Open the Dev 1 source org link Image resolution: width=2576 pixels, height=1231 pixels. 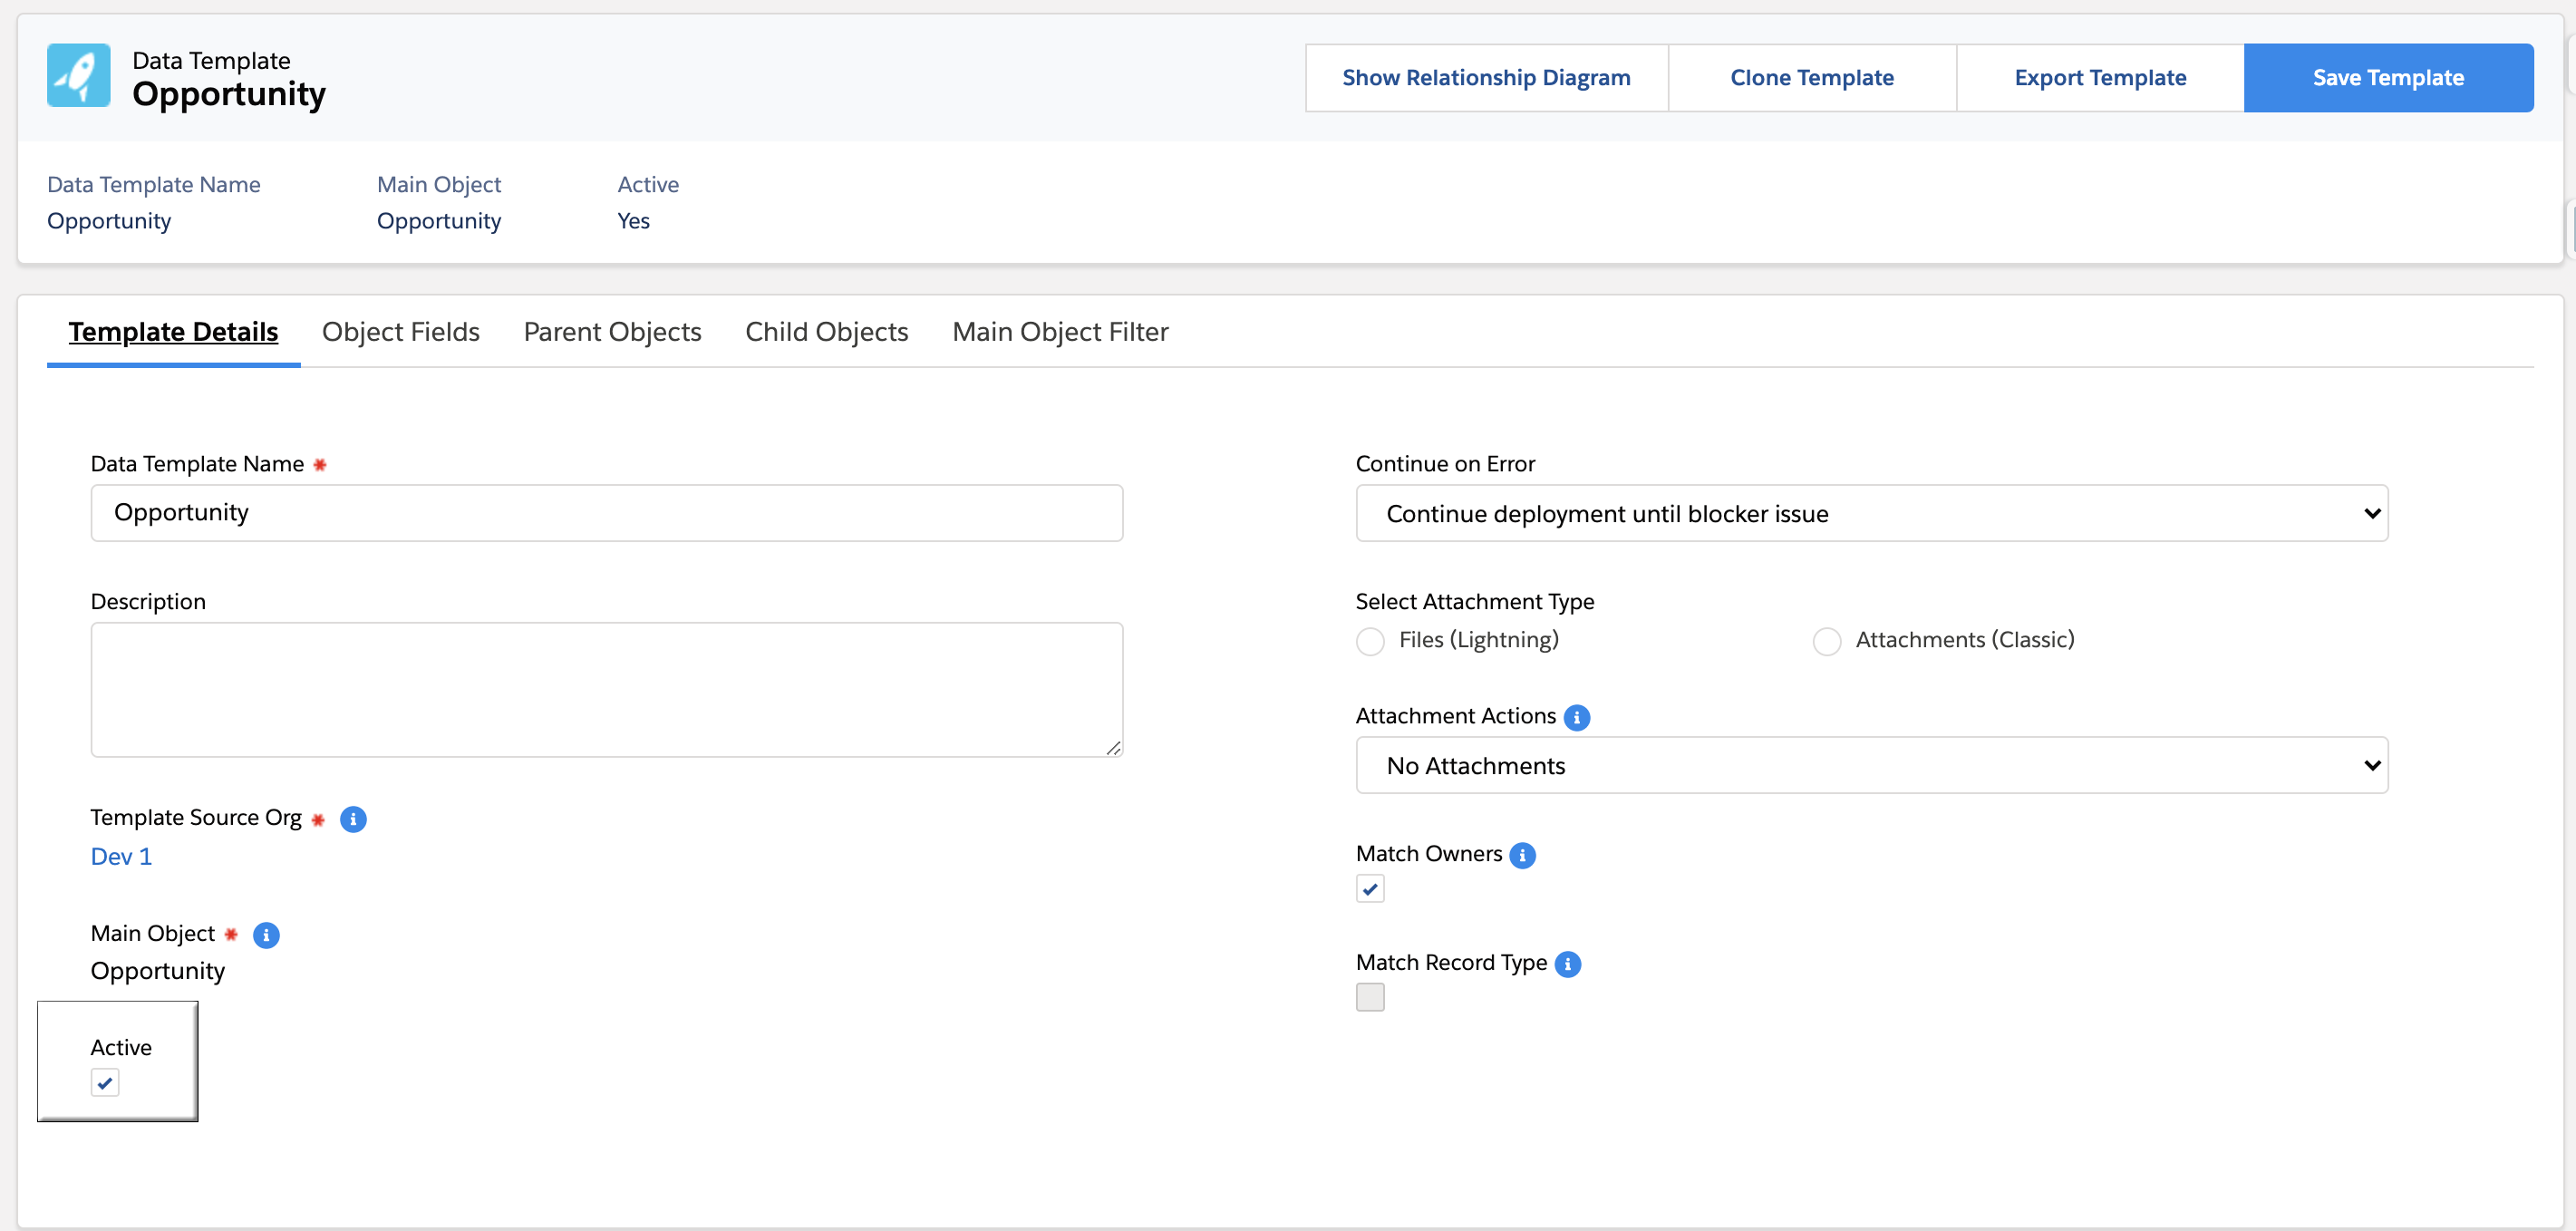point(121,856)
